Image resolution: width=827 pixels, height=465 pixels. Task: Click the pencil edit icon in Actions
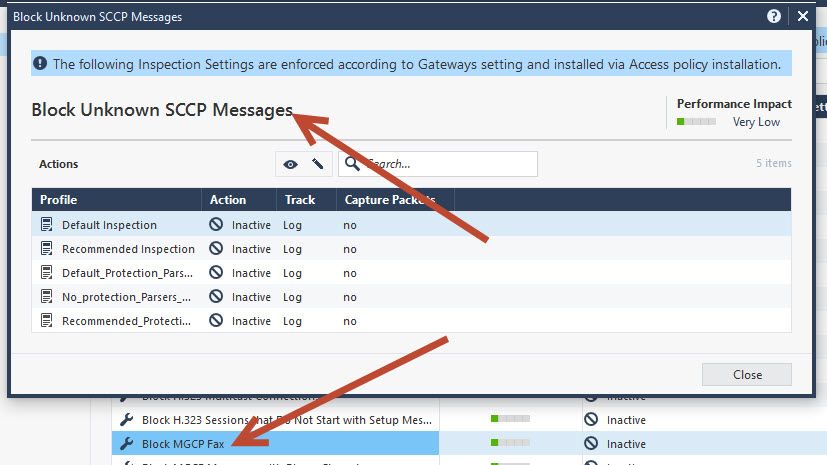[318, 164]
